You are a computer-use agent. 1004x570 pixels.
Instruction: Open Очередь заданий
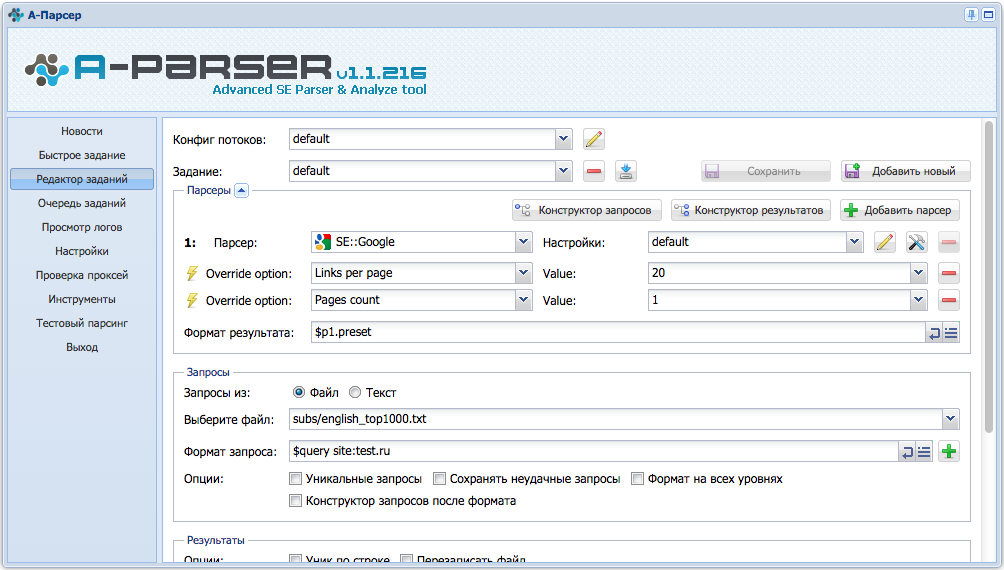click(82, 203)
